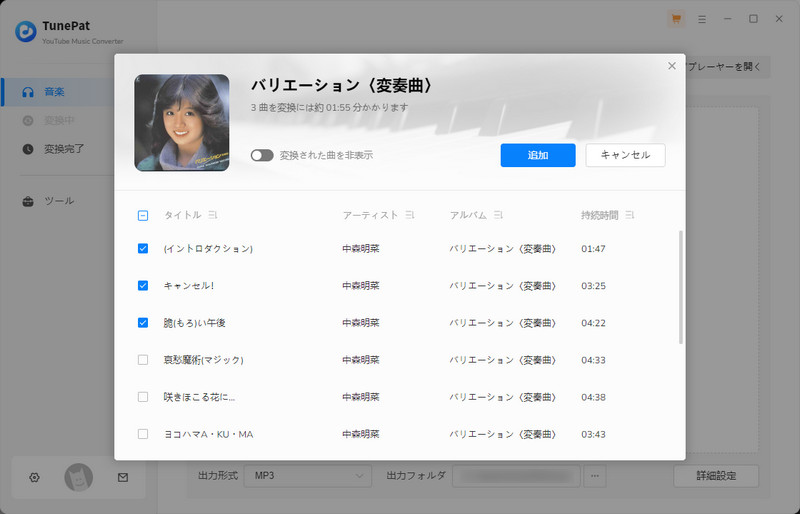
Task: Click duration 01:47
Action: (593, 249)
